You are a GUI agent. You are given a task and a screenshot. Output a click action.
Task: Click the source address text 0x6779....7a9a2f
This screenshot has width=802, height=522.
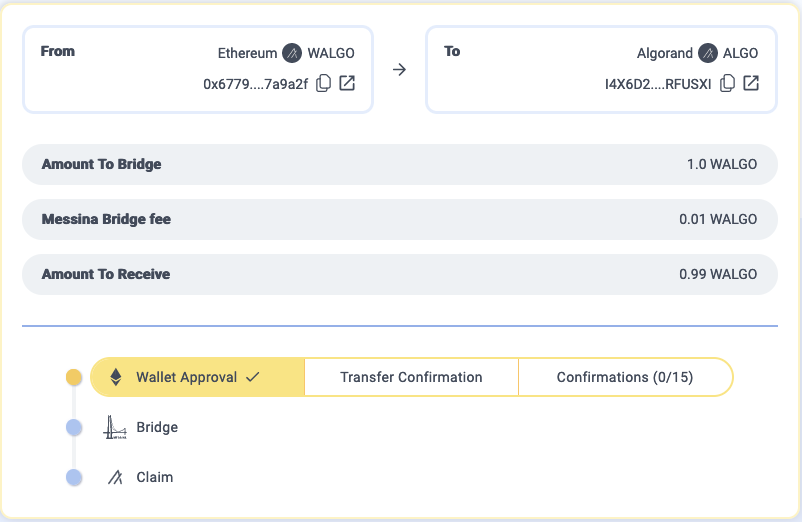pos(256,84)
